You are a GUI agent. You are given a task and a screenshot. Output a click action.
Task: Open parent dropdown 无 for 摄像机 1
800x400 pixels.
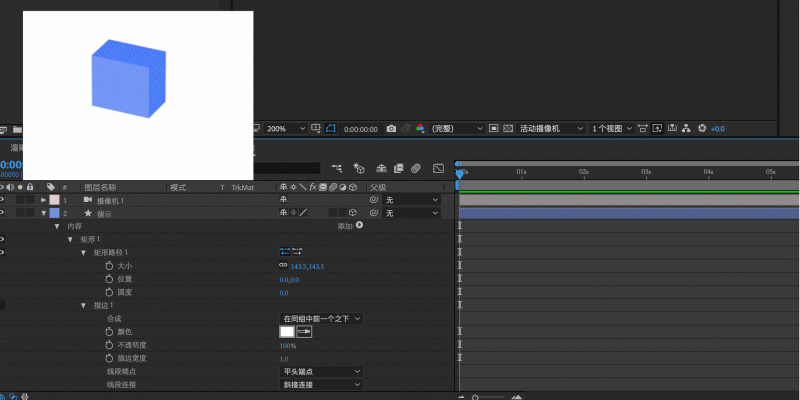[412, 199]
